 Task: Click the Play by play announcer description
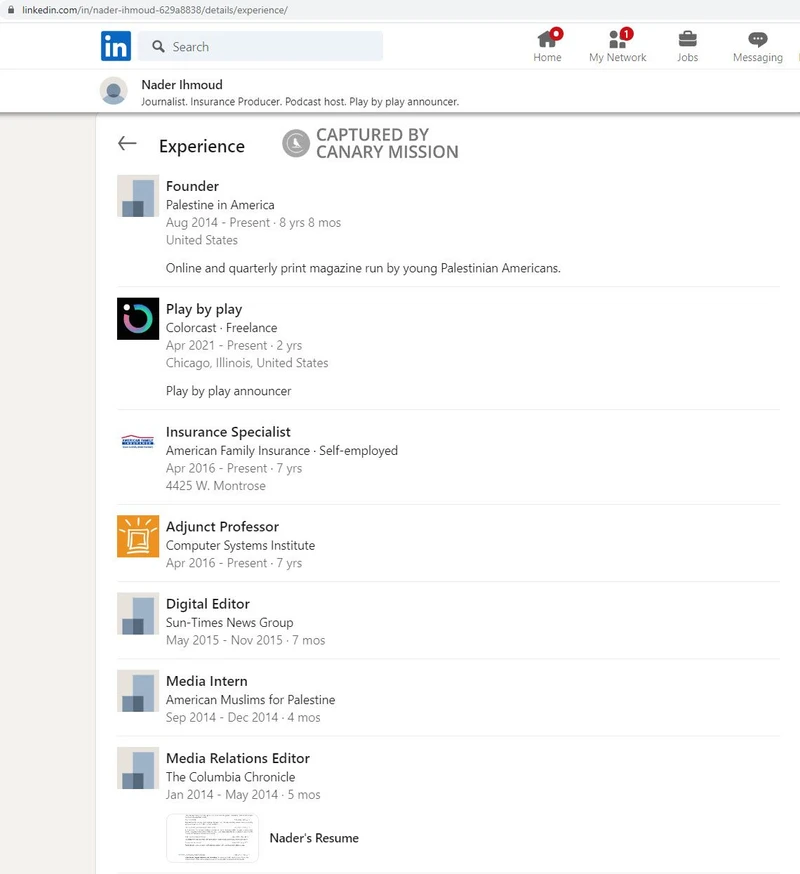[228, 391]
